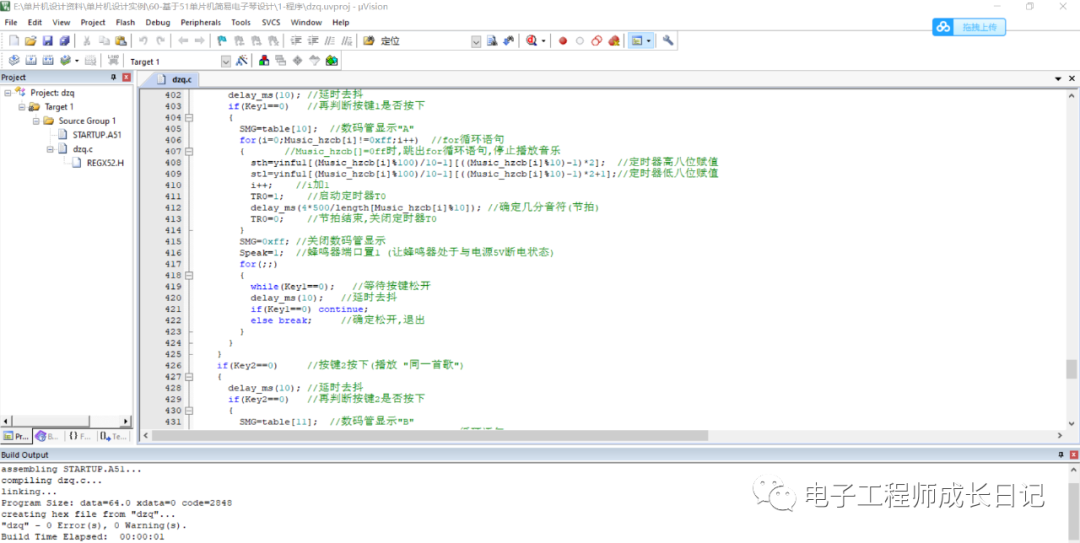
Task: Collapse the code fold at line 418
Action: [188, 275]
